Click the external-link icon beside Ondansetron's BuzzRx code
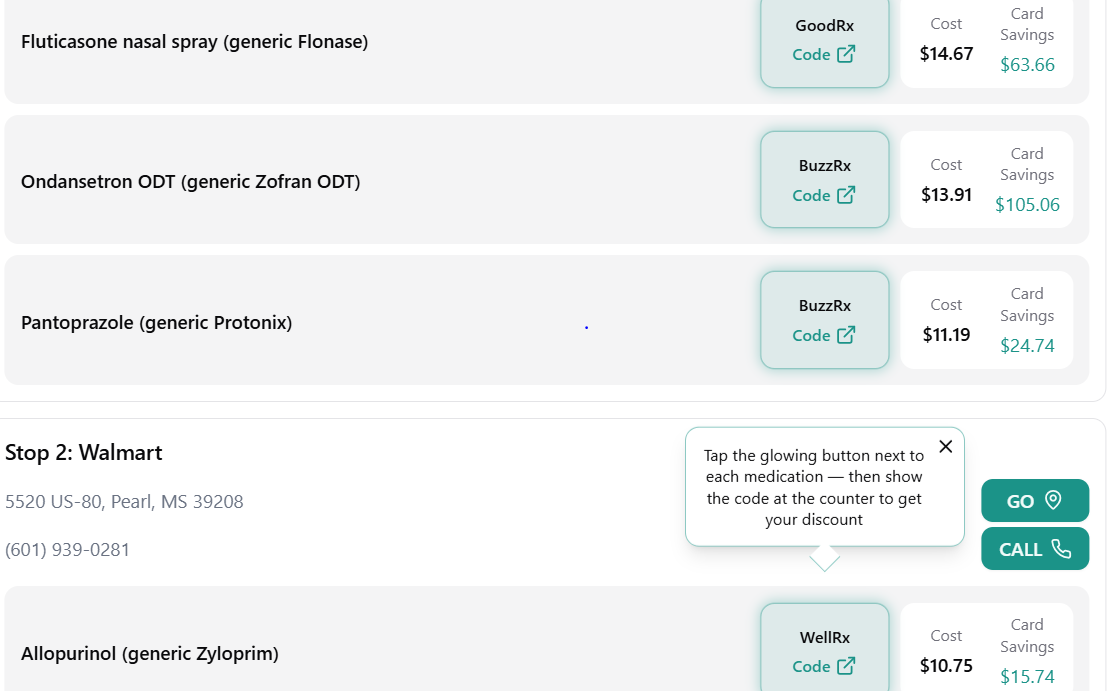The image size is (1118, 691). pyautogui.click(x=846, y=195)
